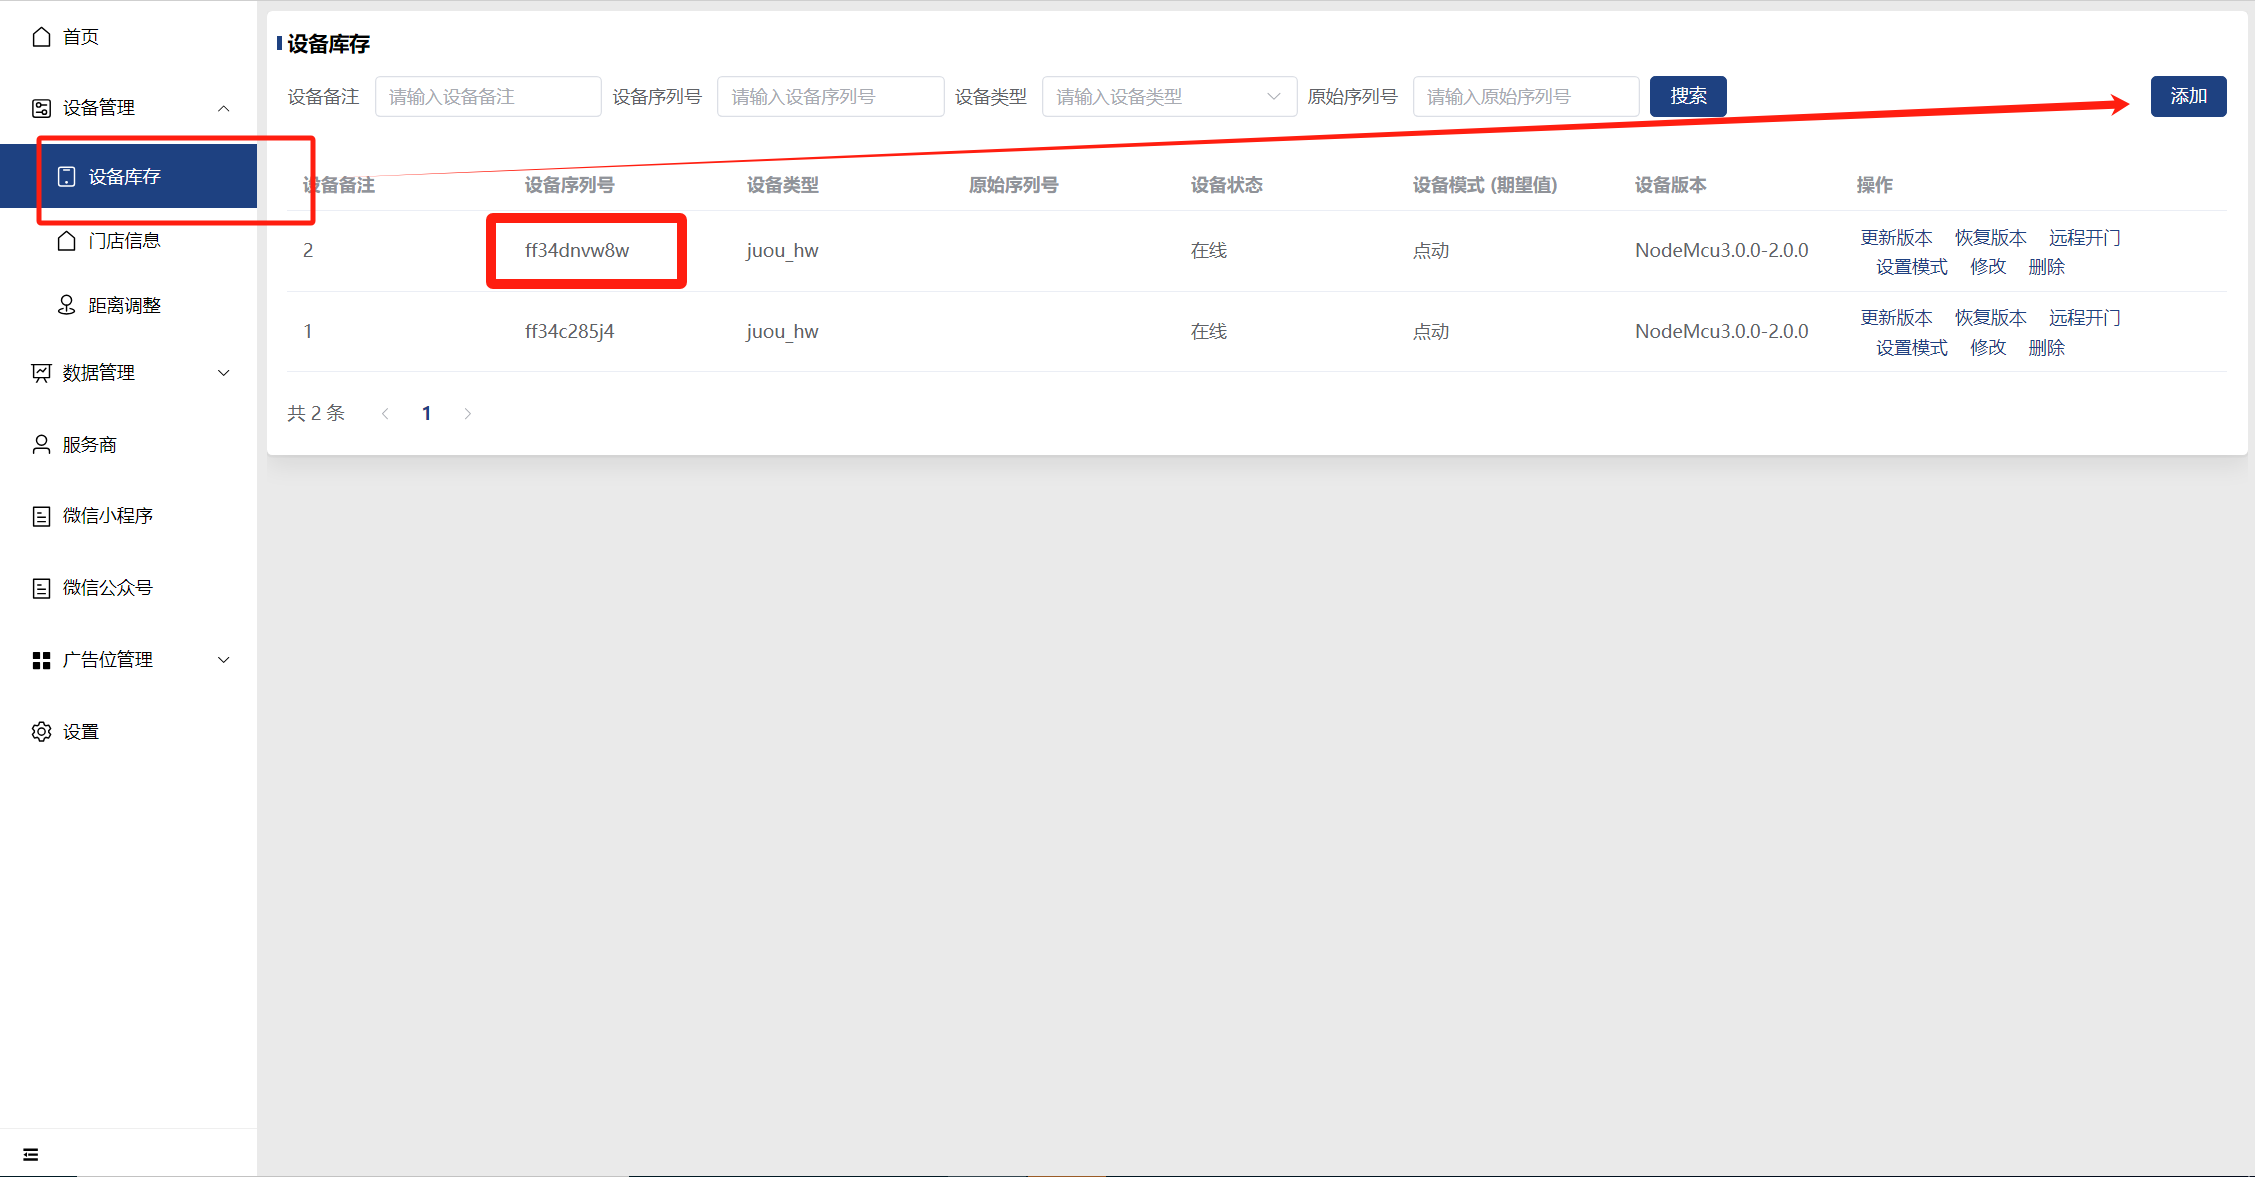Click the 距离调整 person icon
Image resolution: width=2255 pixels, height=1177 pixels.
[66, 304]
